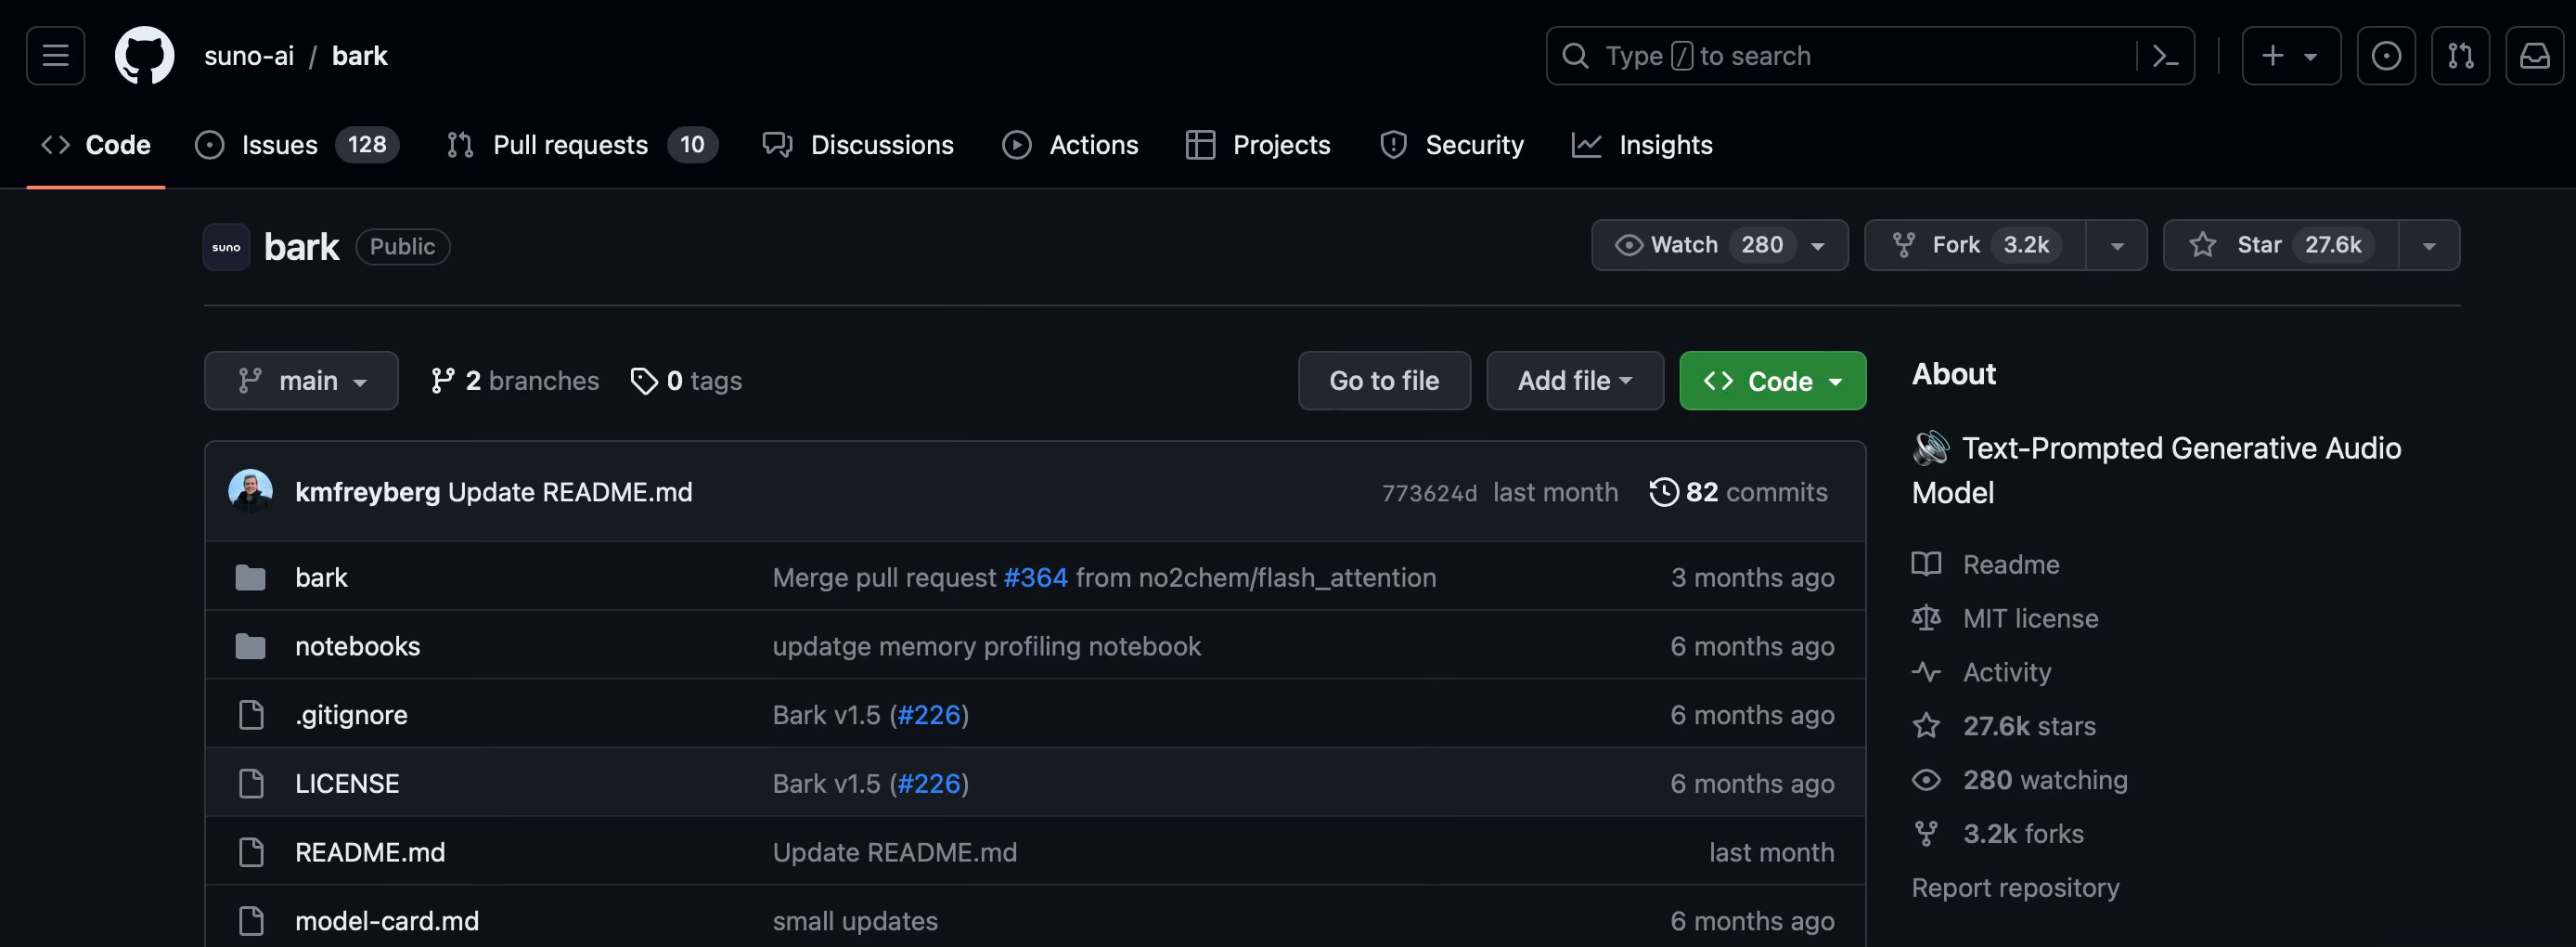View the 0 tags link
Viewport: 2576px width, 947px height.
[x=687, y=381]
